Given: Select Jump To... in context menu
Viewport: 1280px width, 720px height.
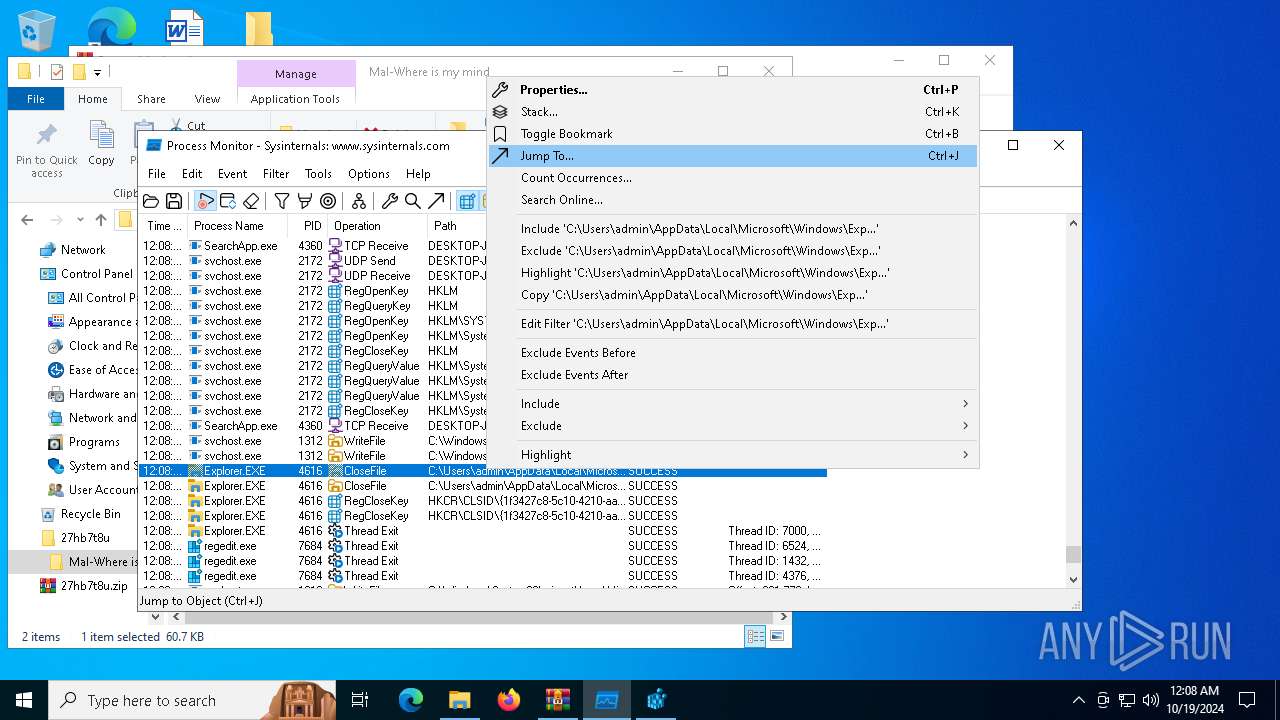Looking at the screenshot, I should click(733, 156).
